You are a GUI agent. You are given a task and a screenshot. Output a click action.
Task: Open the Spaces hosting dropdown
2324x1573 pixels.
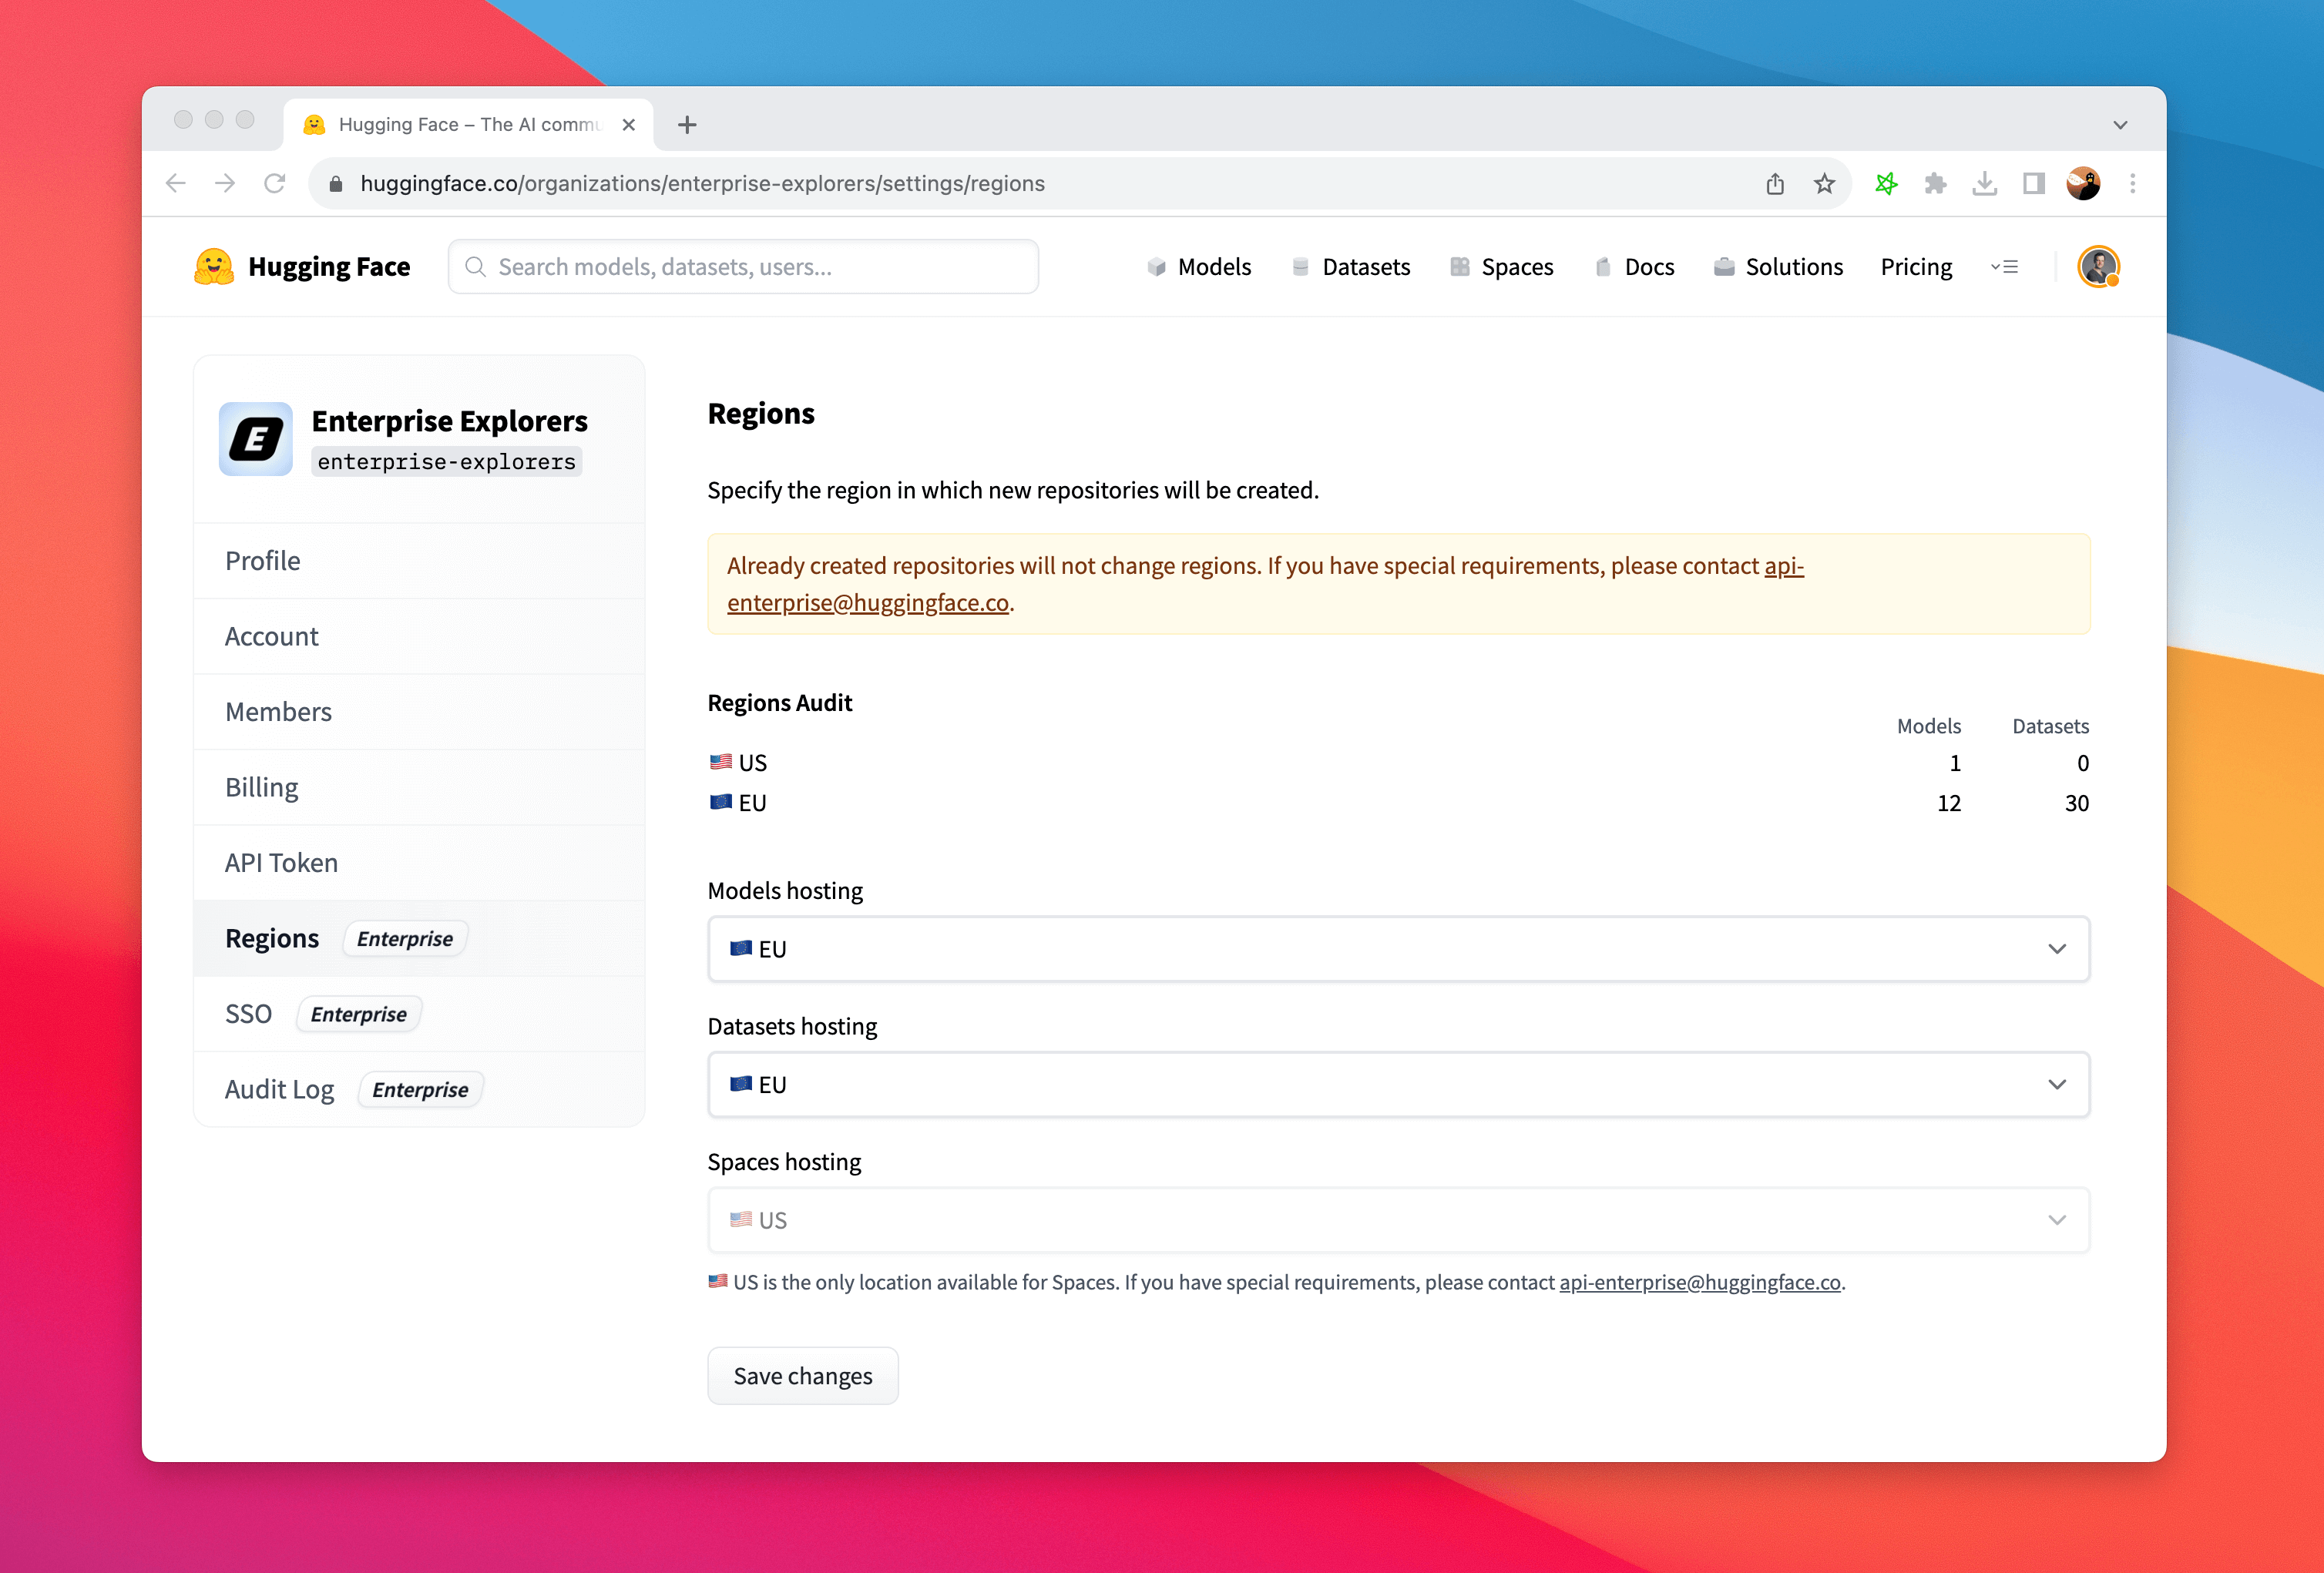click(x=1398, y=1220)
